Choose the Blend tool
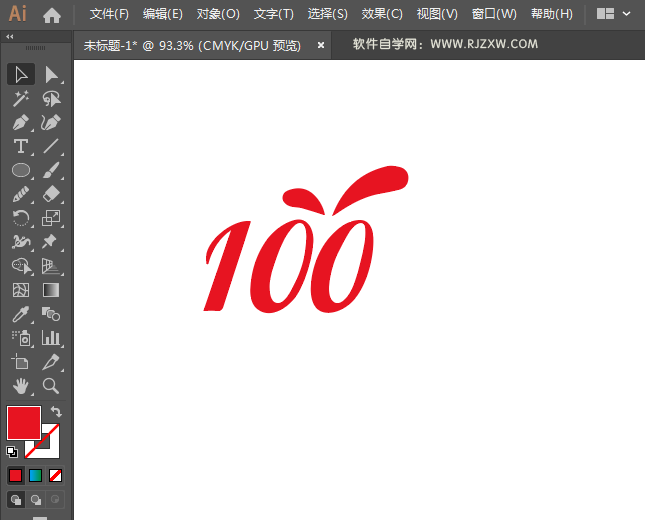645x520 pixels. 51,314
